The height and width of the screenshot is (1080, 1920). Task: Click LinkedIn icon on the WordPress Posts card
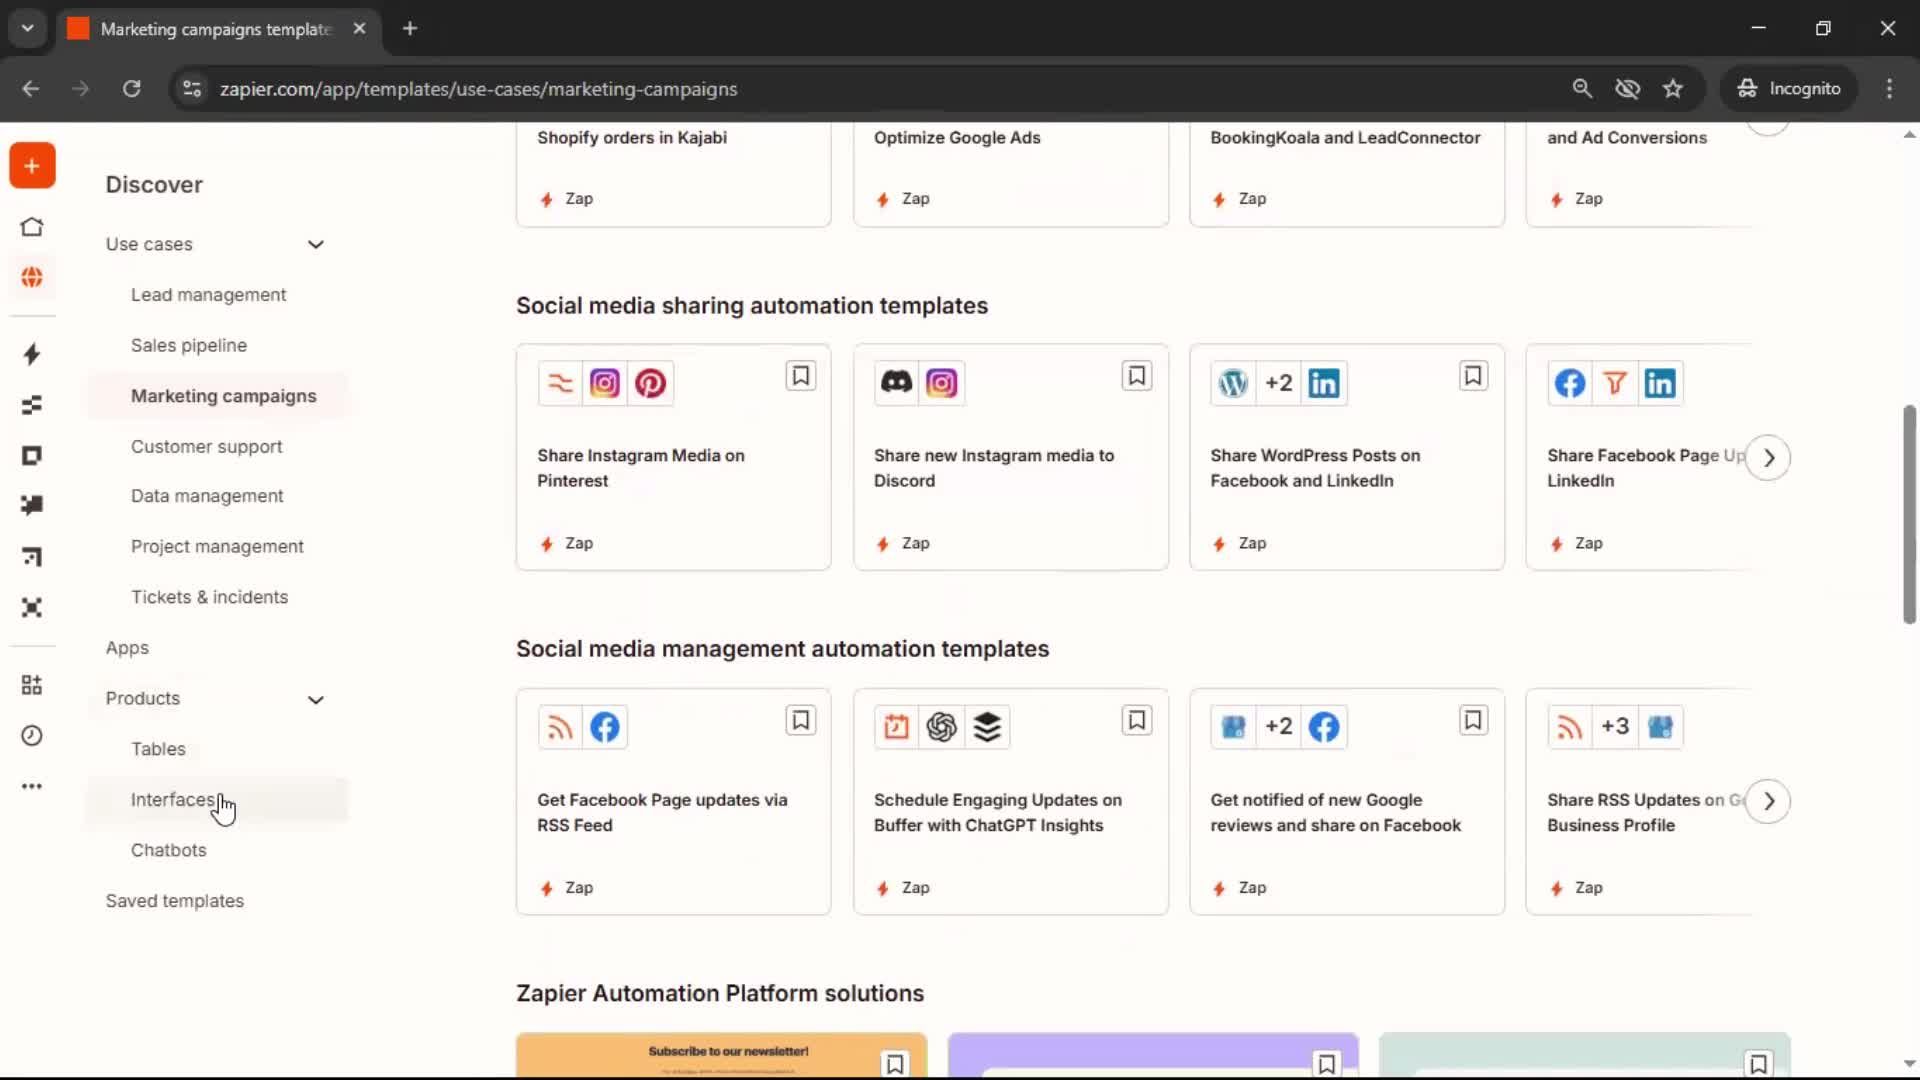click(x=1324, y=383)
